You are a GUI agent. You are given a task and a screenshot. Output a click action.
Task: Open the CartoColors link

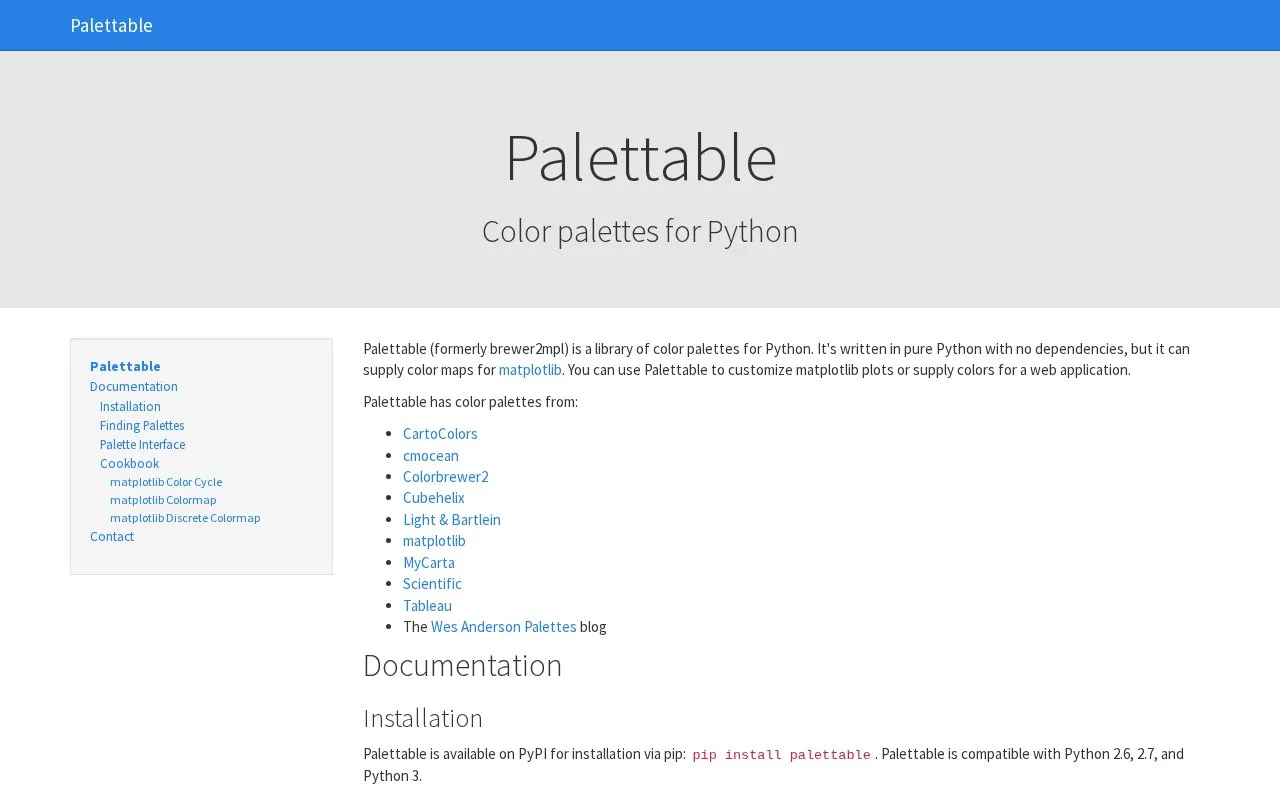tap(440, 434)
